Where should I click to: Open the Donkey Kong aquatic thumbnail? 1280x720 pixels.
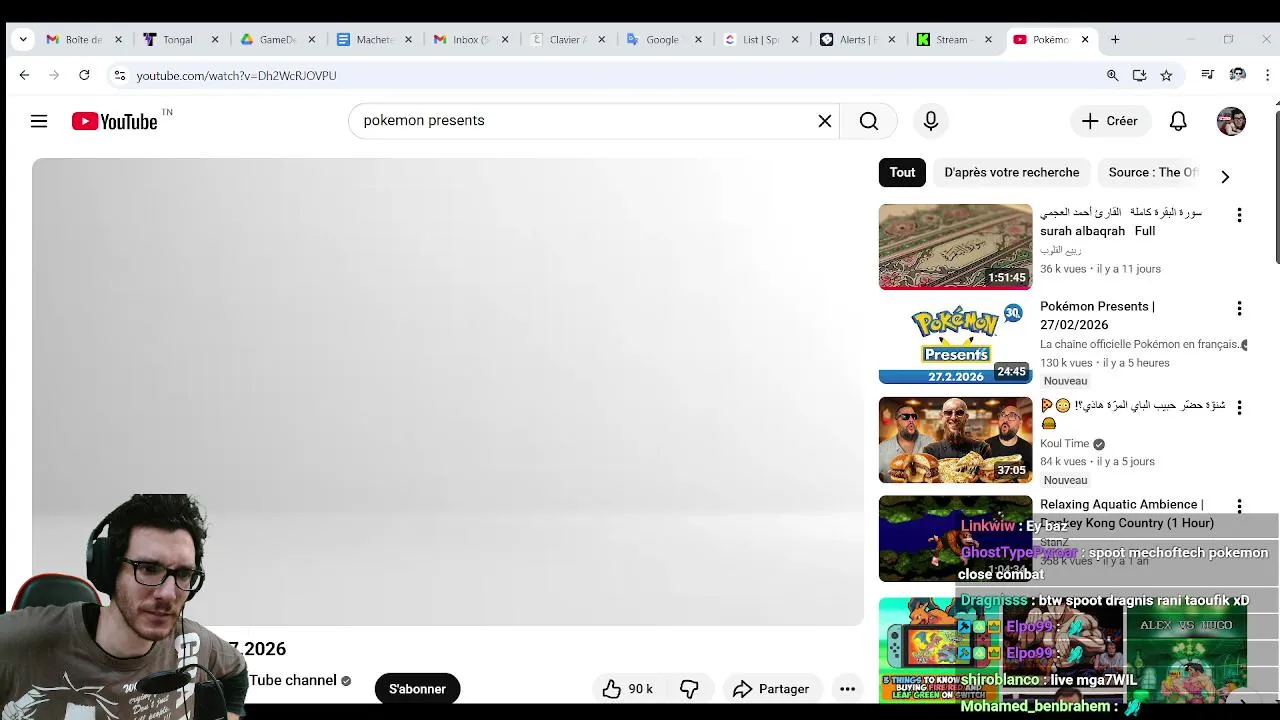pos(955,539)
